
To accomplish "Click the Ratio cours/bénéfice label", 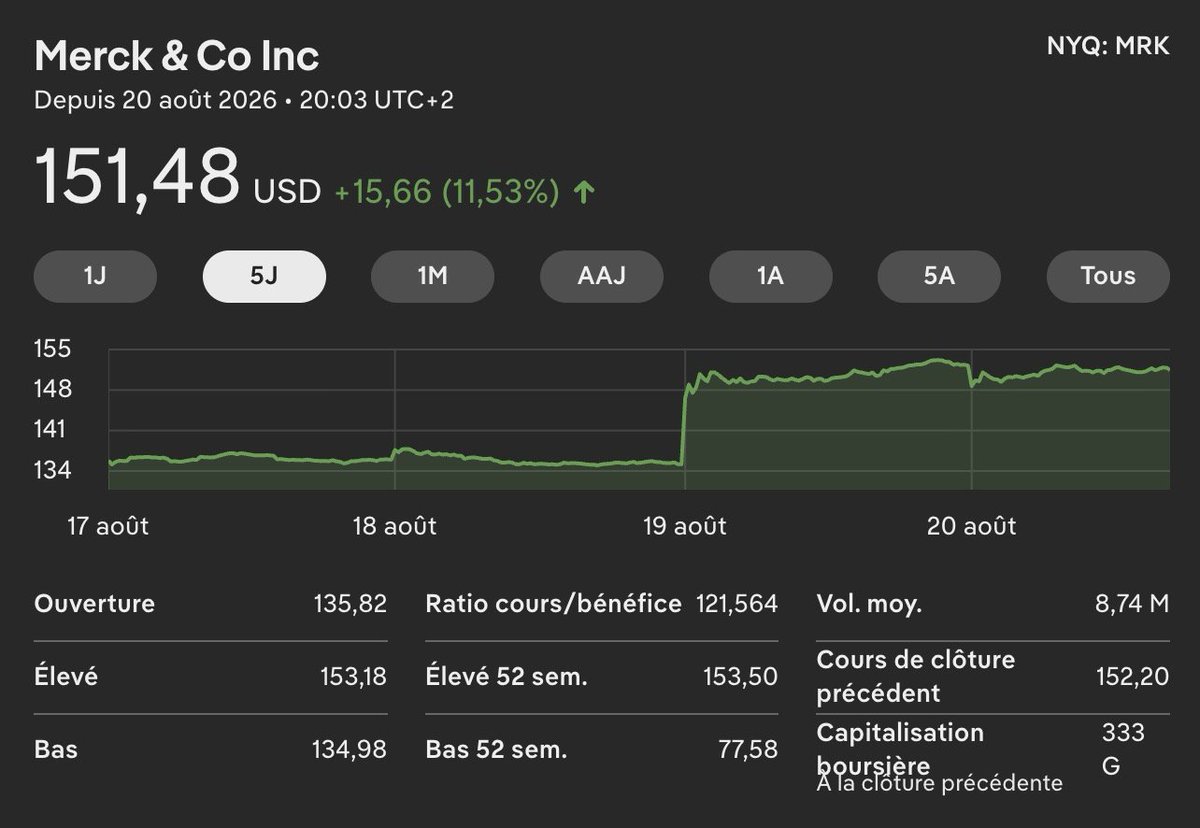I will pyautogui.click(x=553, y=604).
